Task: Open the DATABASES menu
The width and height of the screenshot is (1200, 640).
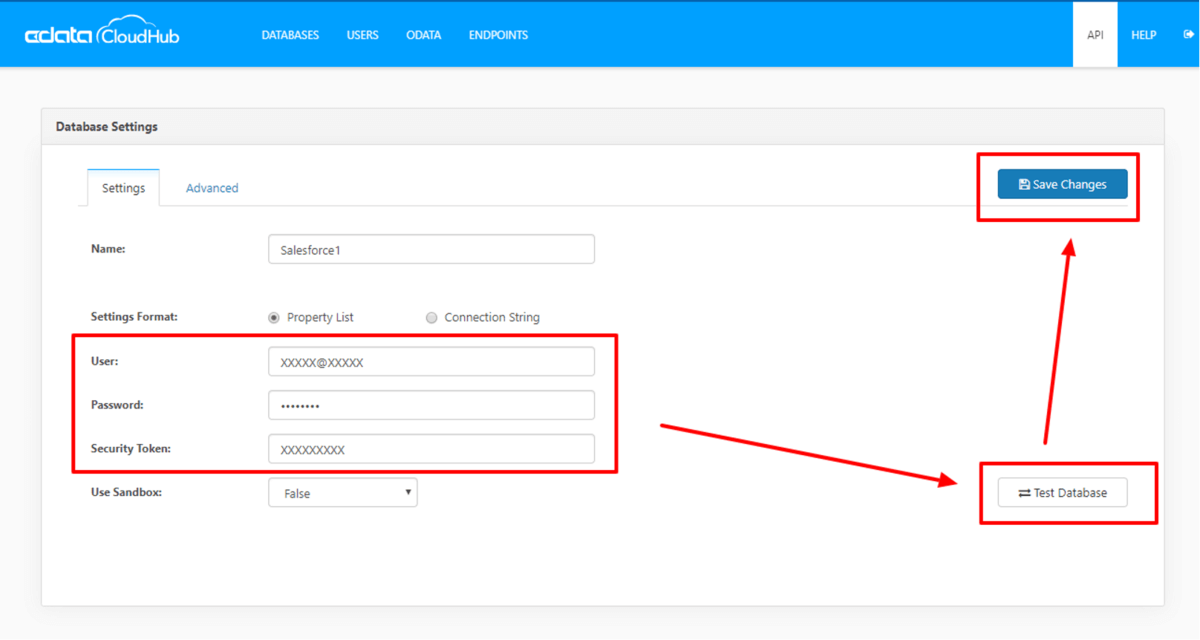Action: [290, 35]
